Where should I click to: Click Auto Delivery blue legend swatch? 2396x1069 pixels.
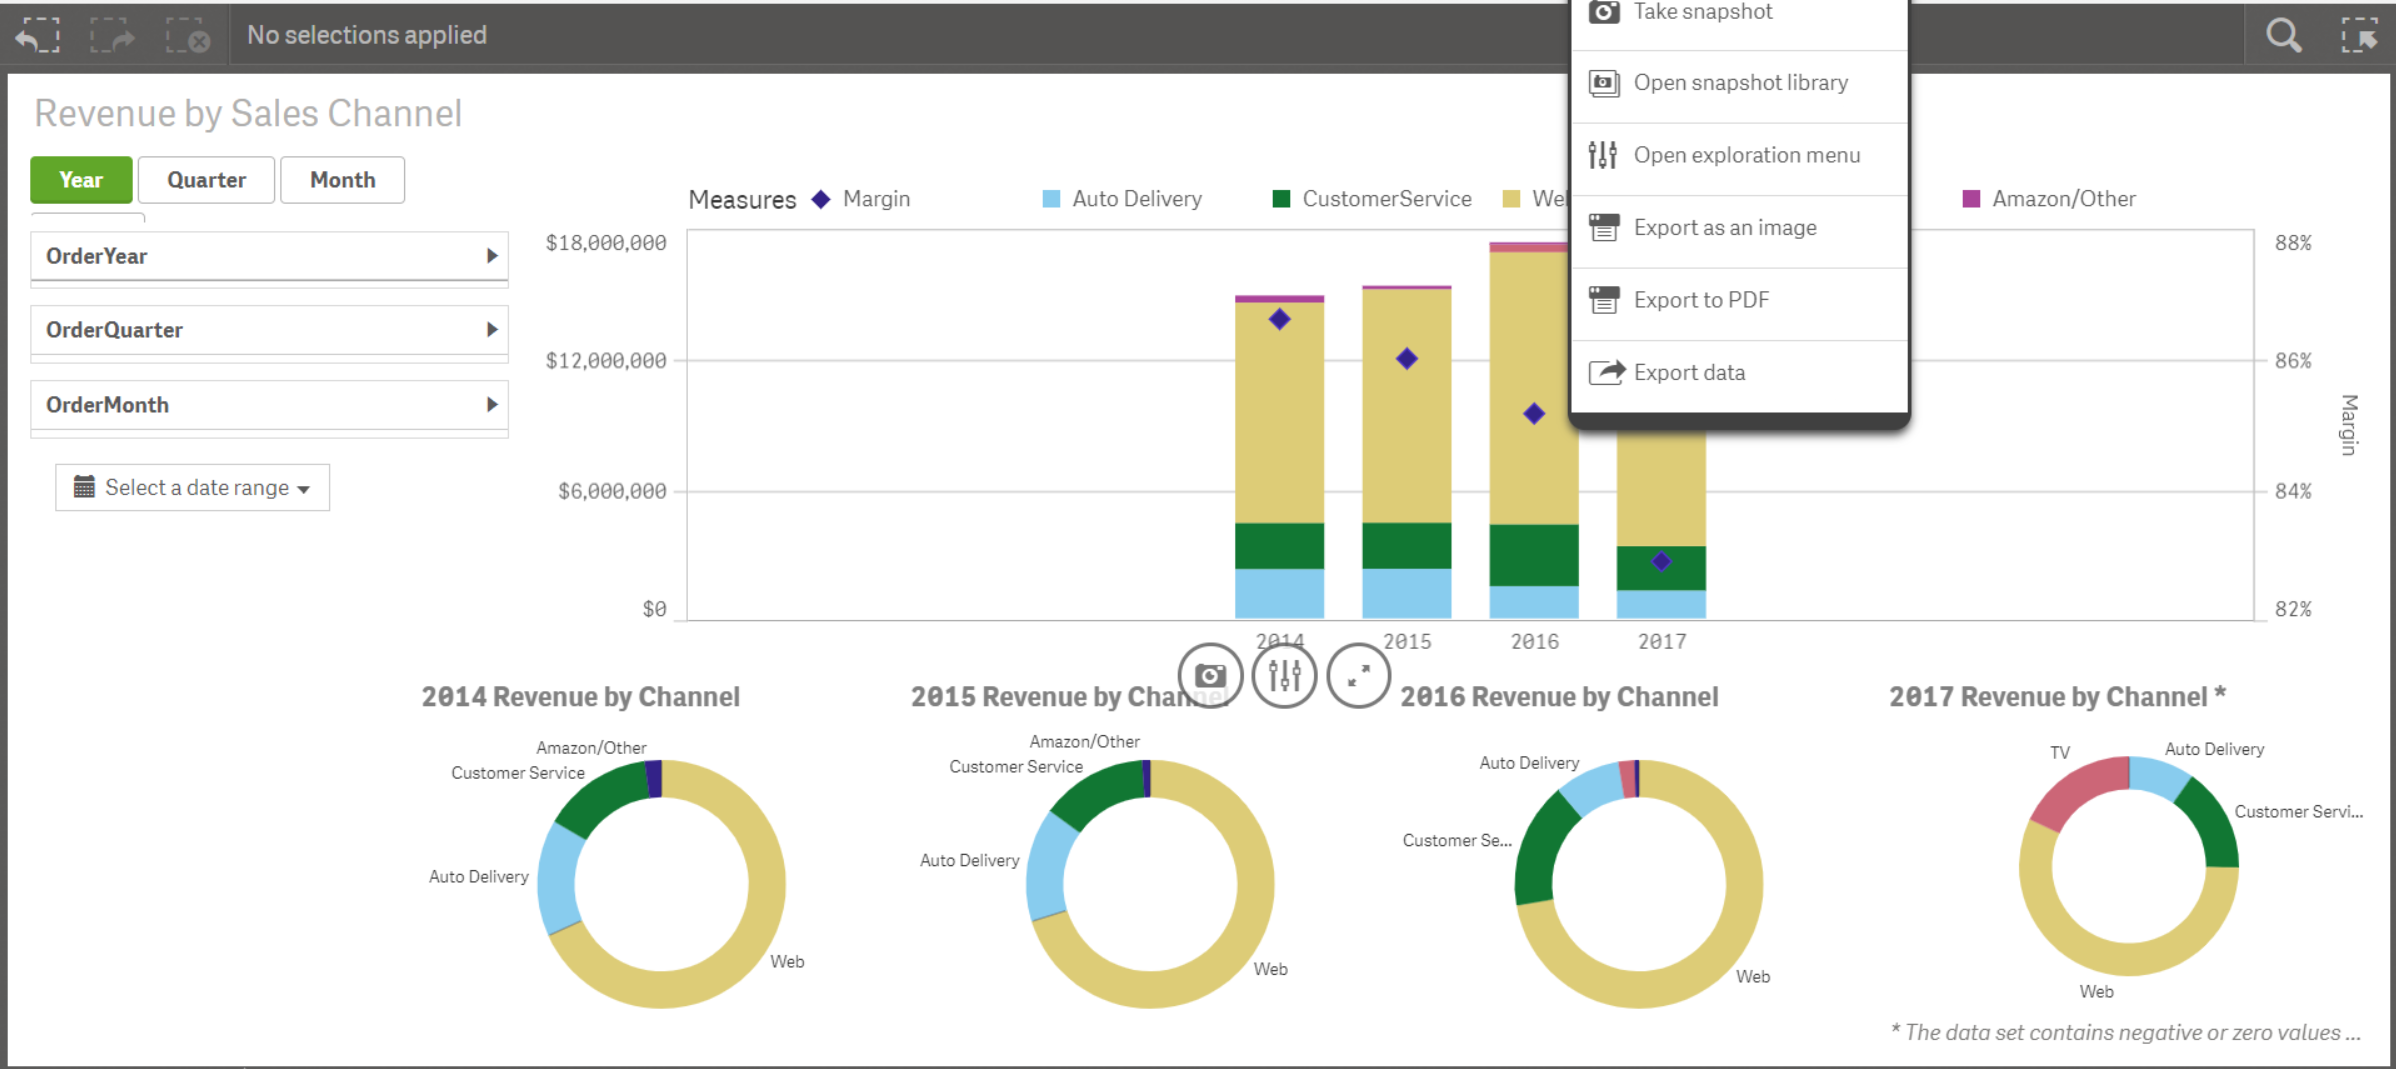pyautogui.click(x=1051, y=199)
